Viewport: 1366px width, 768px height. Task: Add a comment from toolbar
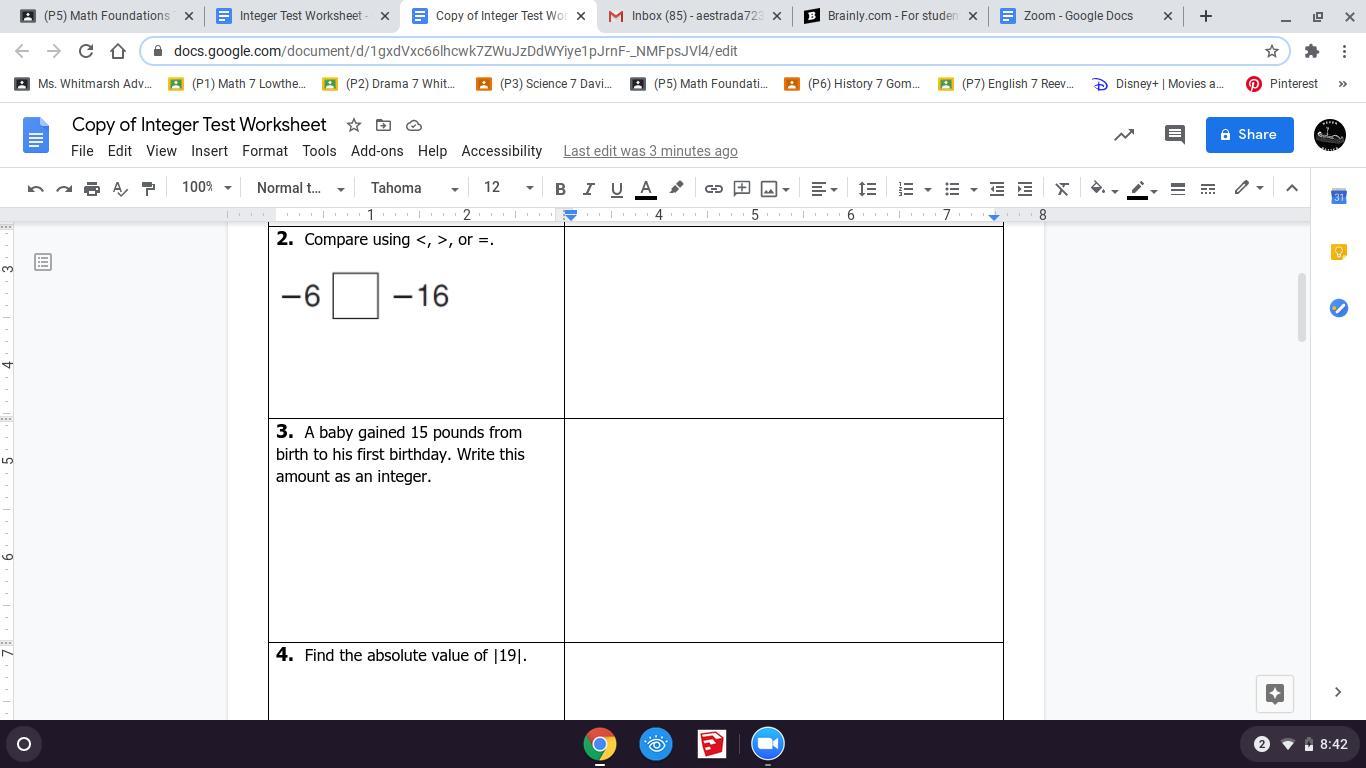click(x=742, y=188)
